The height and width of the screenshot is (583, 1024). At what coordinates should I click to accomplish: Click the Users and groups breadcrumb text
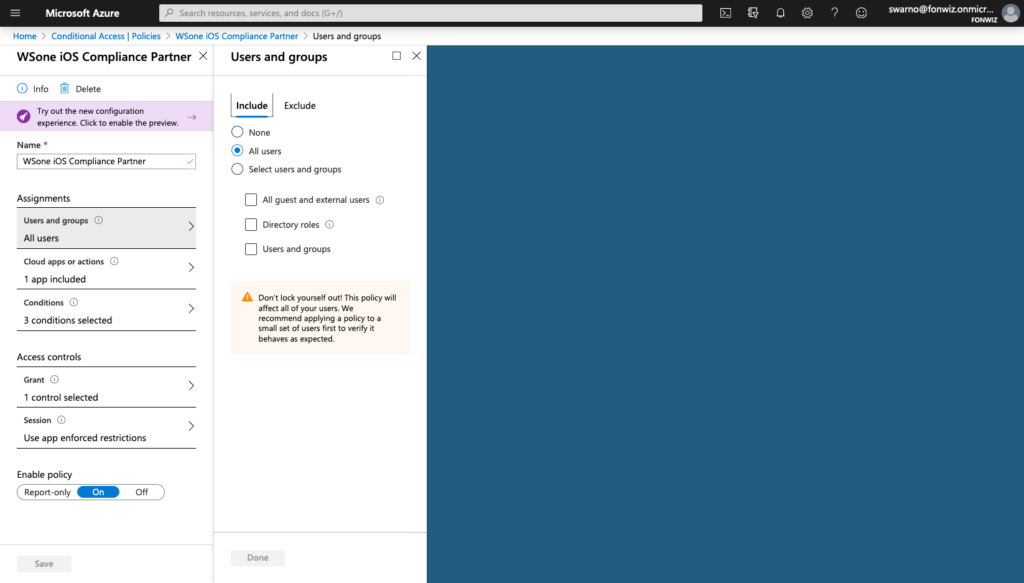pyautogui.click(x=347, y=36)
